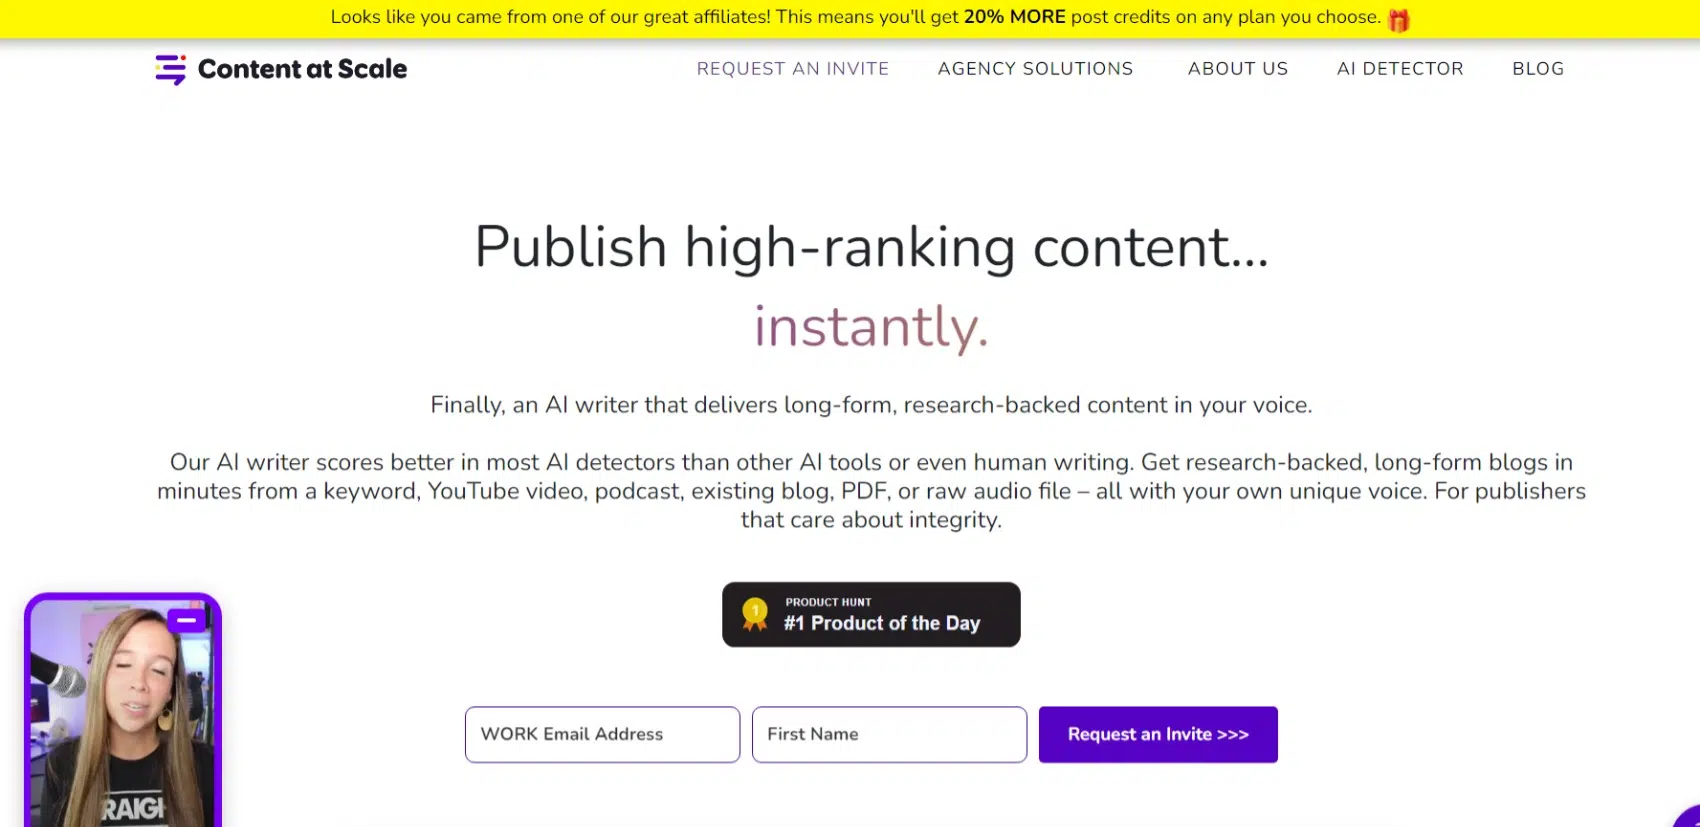1700x827 pixels.
Task: Click the 'Content at Scale' brand name text
Action: coord(302,69)
